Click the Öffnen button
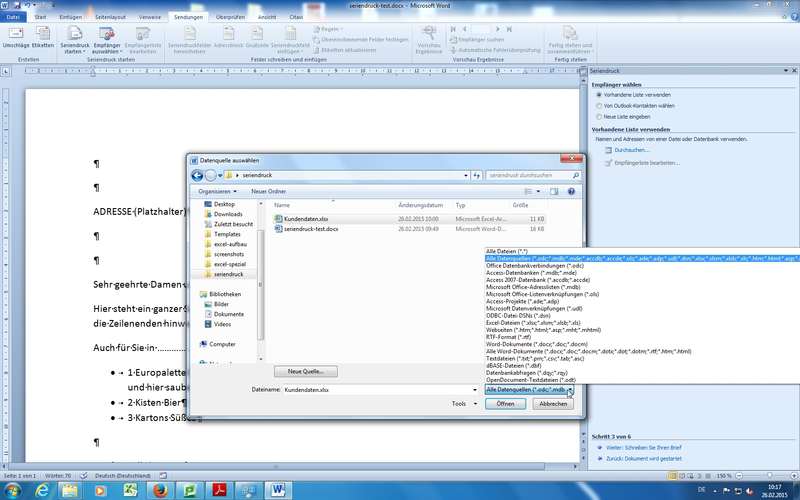800x500 pixels. [x=506, y=404]
